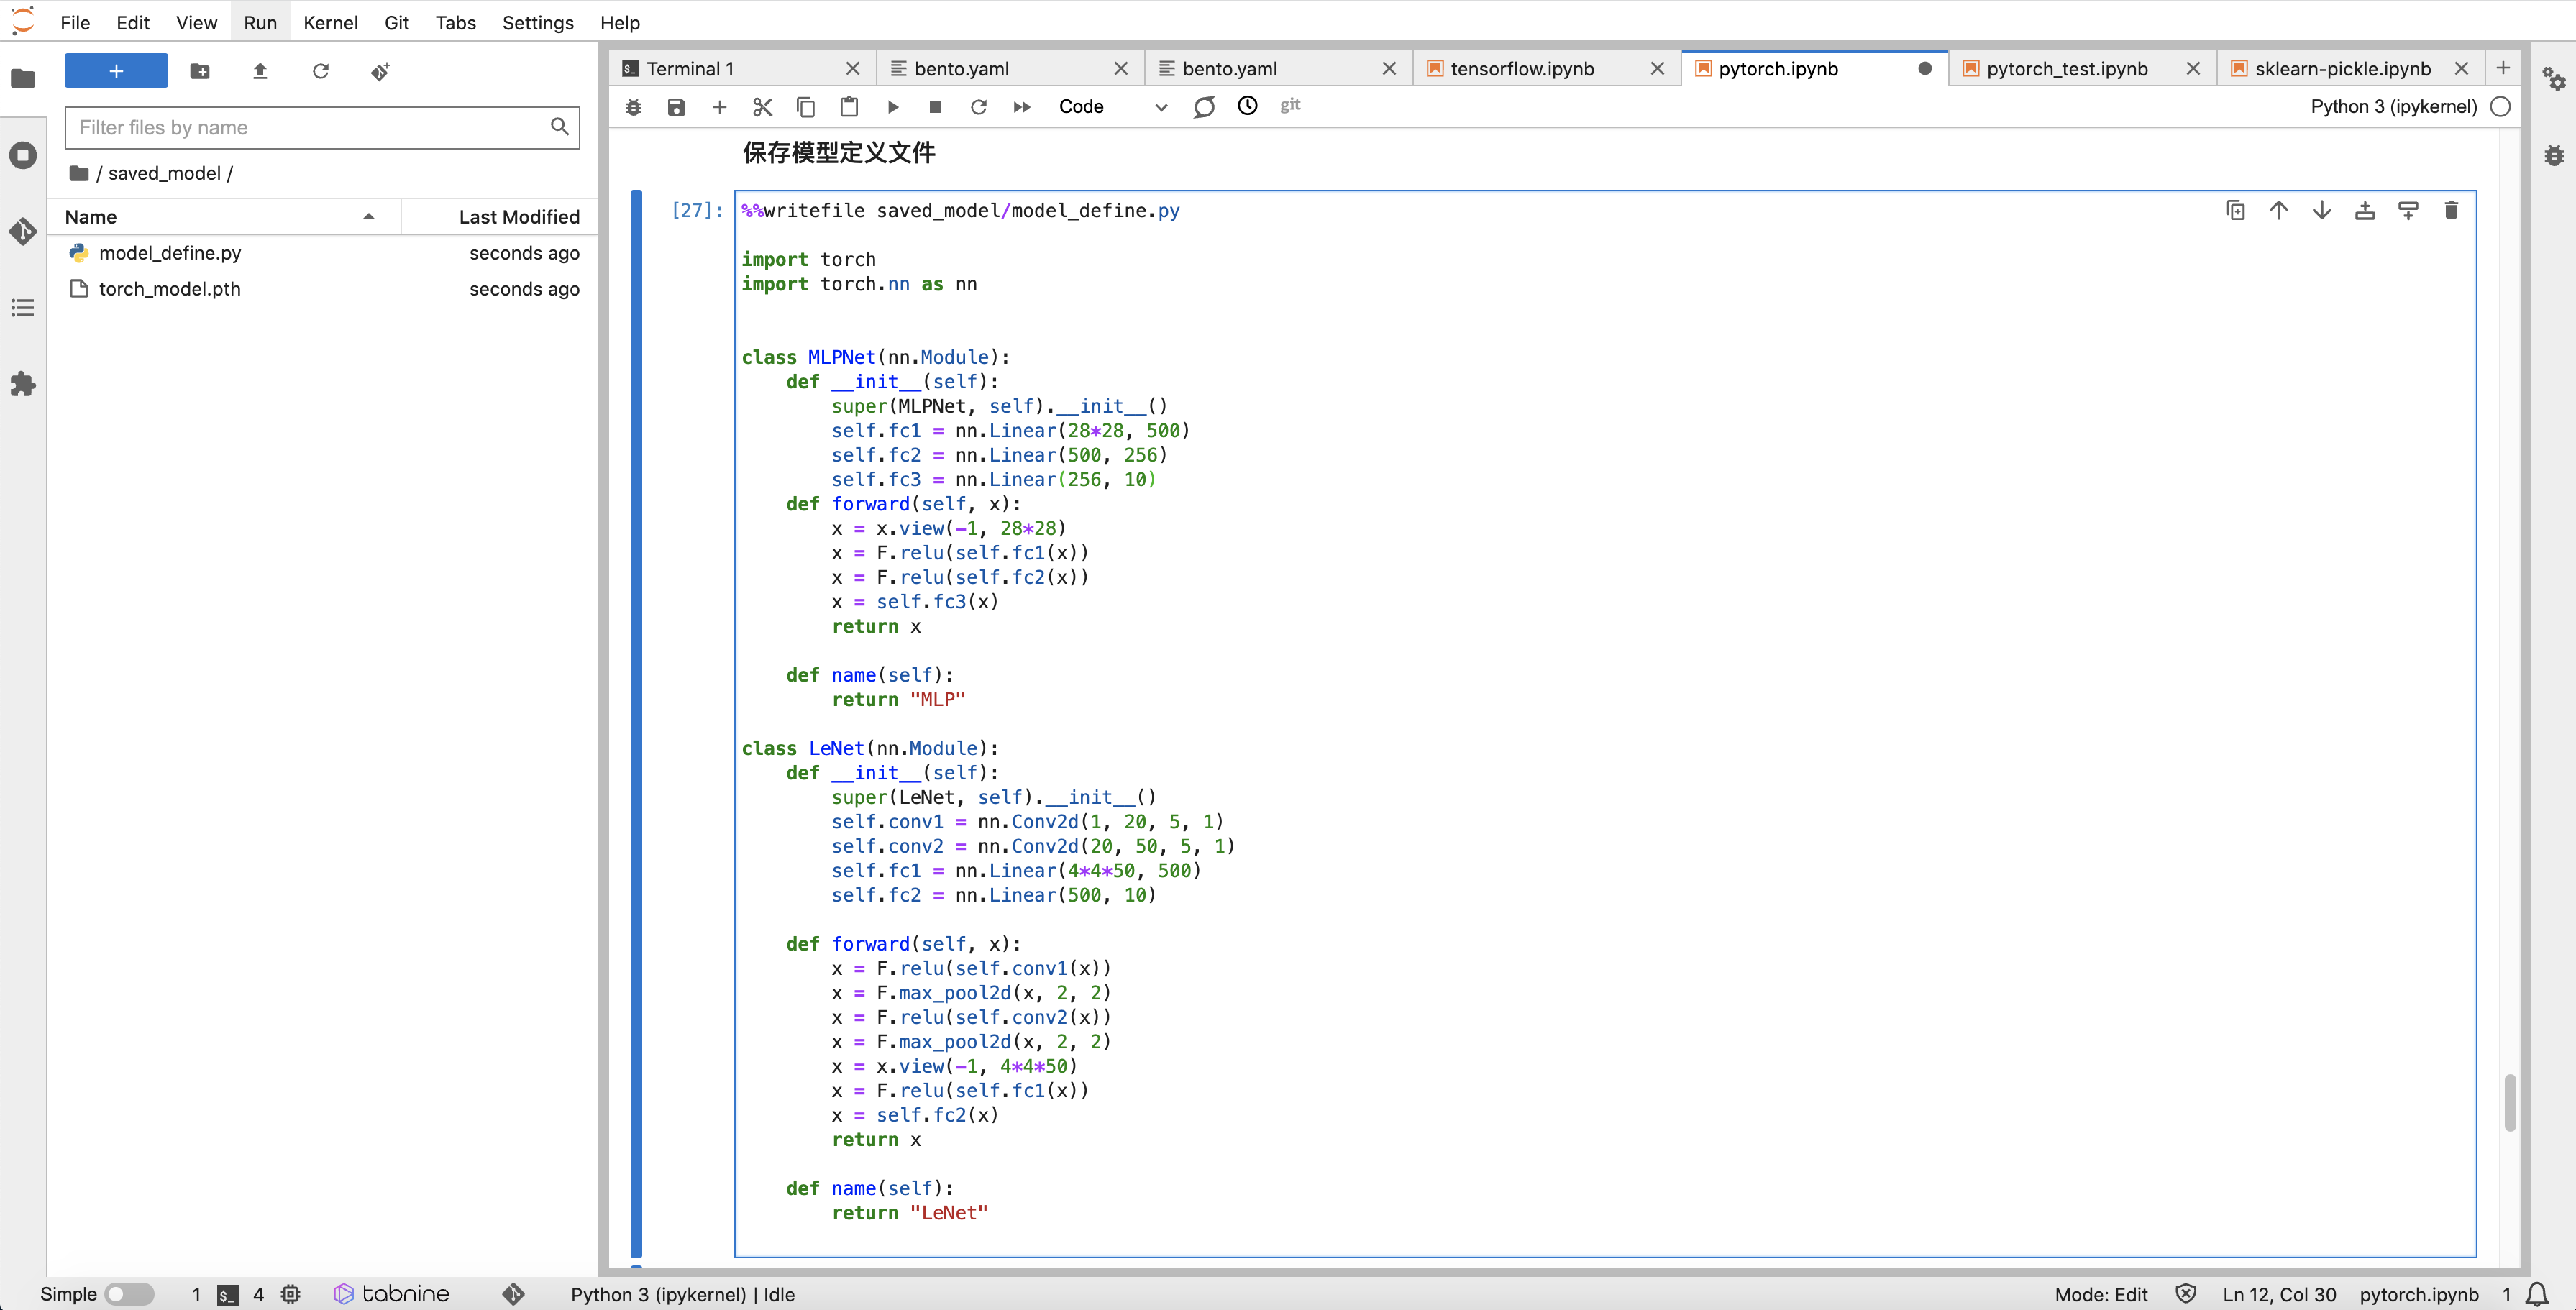Click the Cut cell scissors icon
Viewport: 2576px width, 1310px height.
click(762, 107)
